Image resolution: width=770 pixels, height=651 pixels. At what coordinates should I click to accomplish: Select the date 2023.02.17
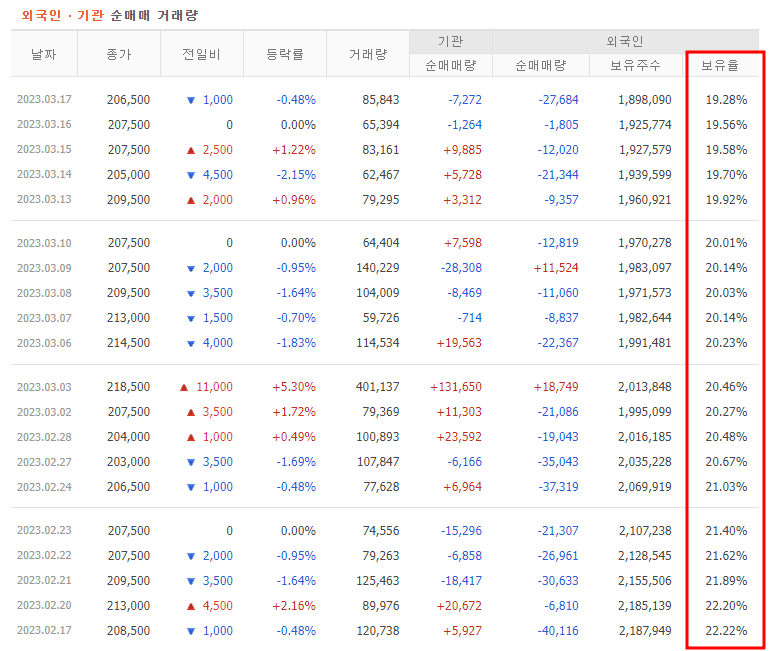[x=44, y=631]
